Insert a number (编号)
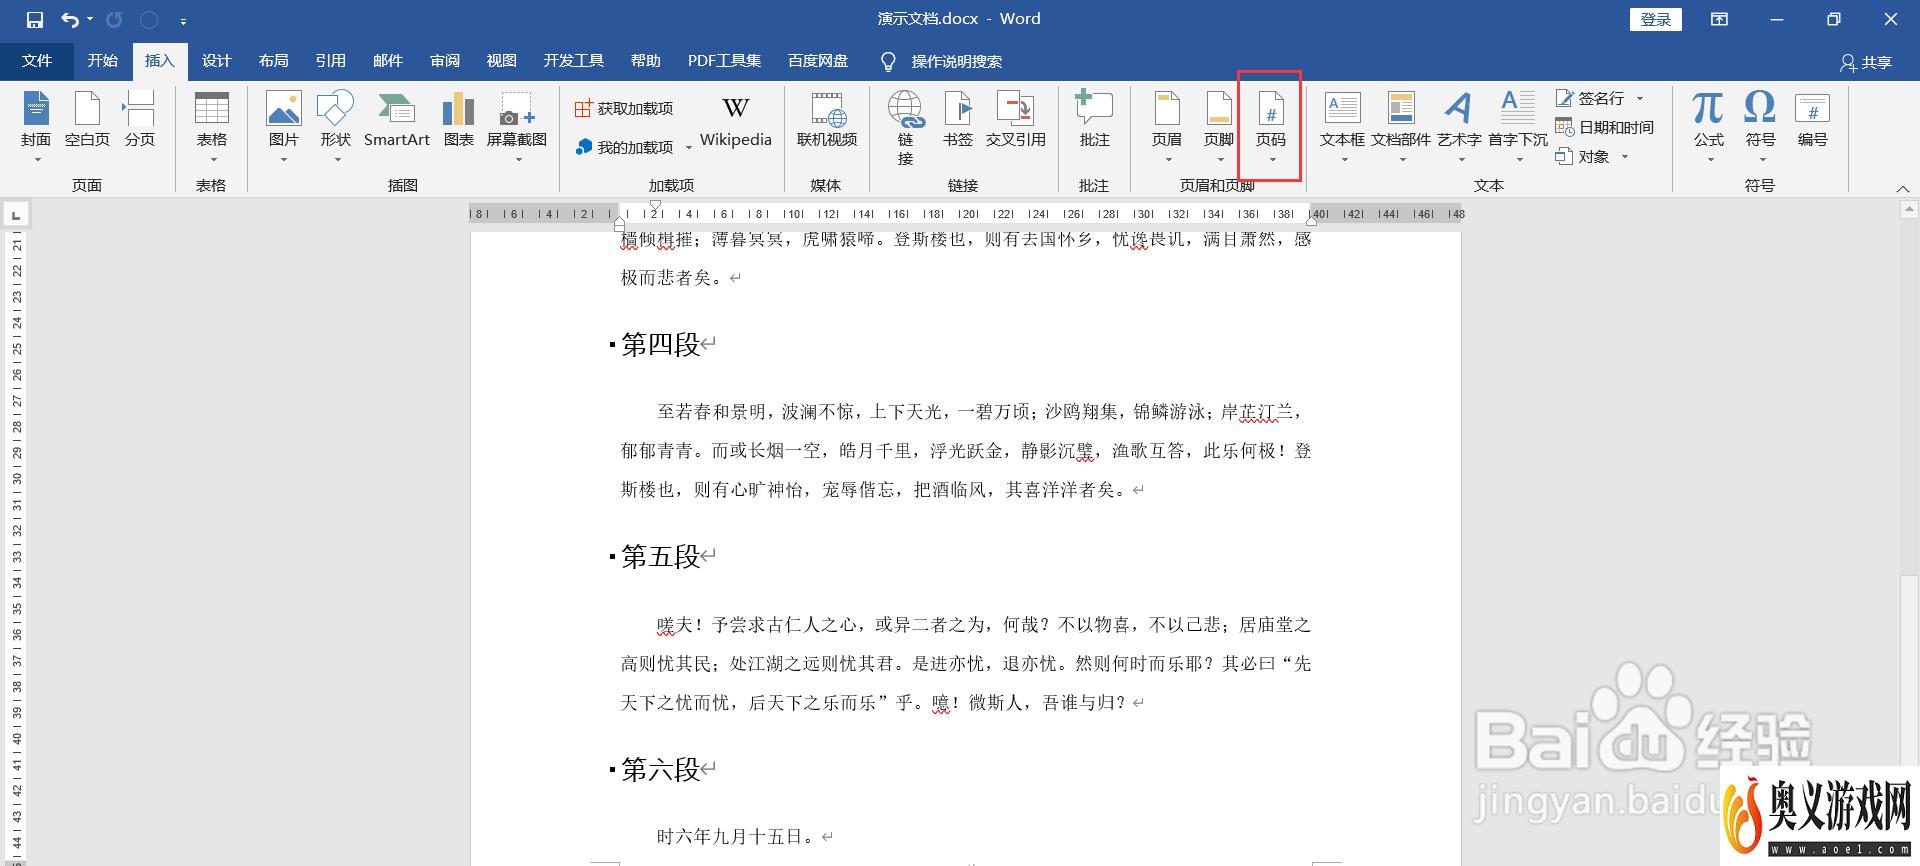Viewport: 1920px width, 866px height. coord(1813,120)
